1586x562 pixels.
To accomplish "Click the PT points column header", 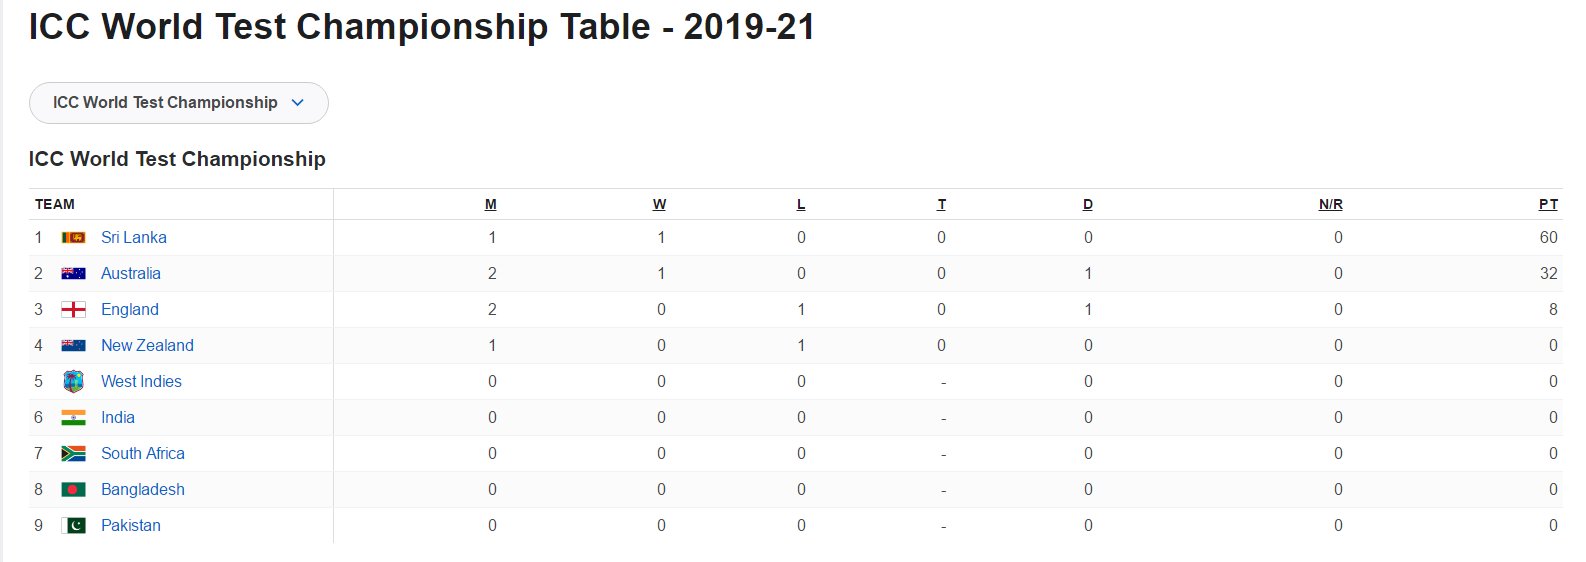I will pos(1548,205).
